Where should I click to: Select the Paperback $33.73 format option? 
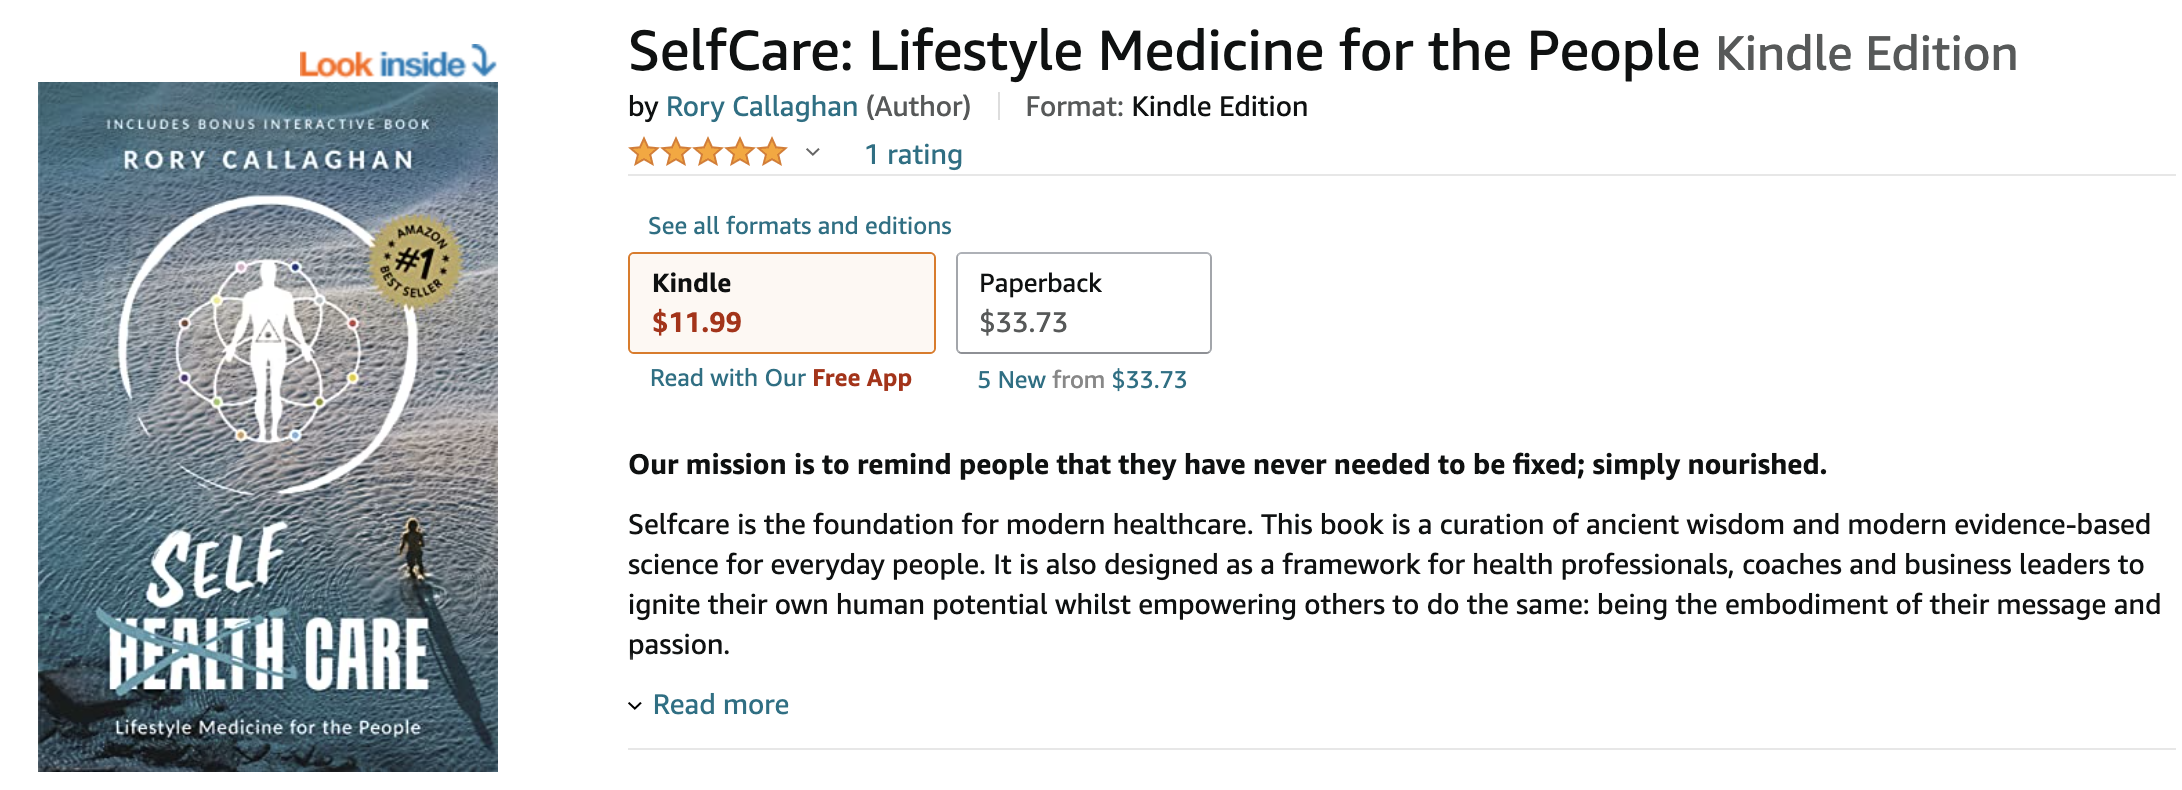[1084, 303]
